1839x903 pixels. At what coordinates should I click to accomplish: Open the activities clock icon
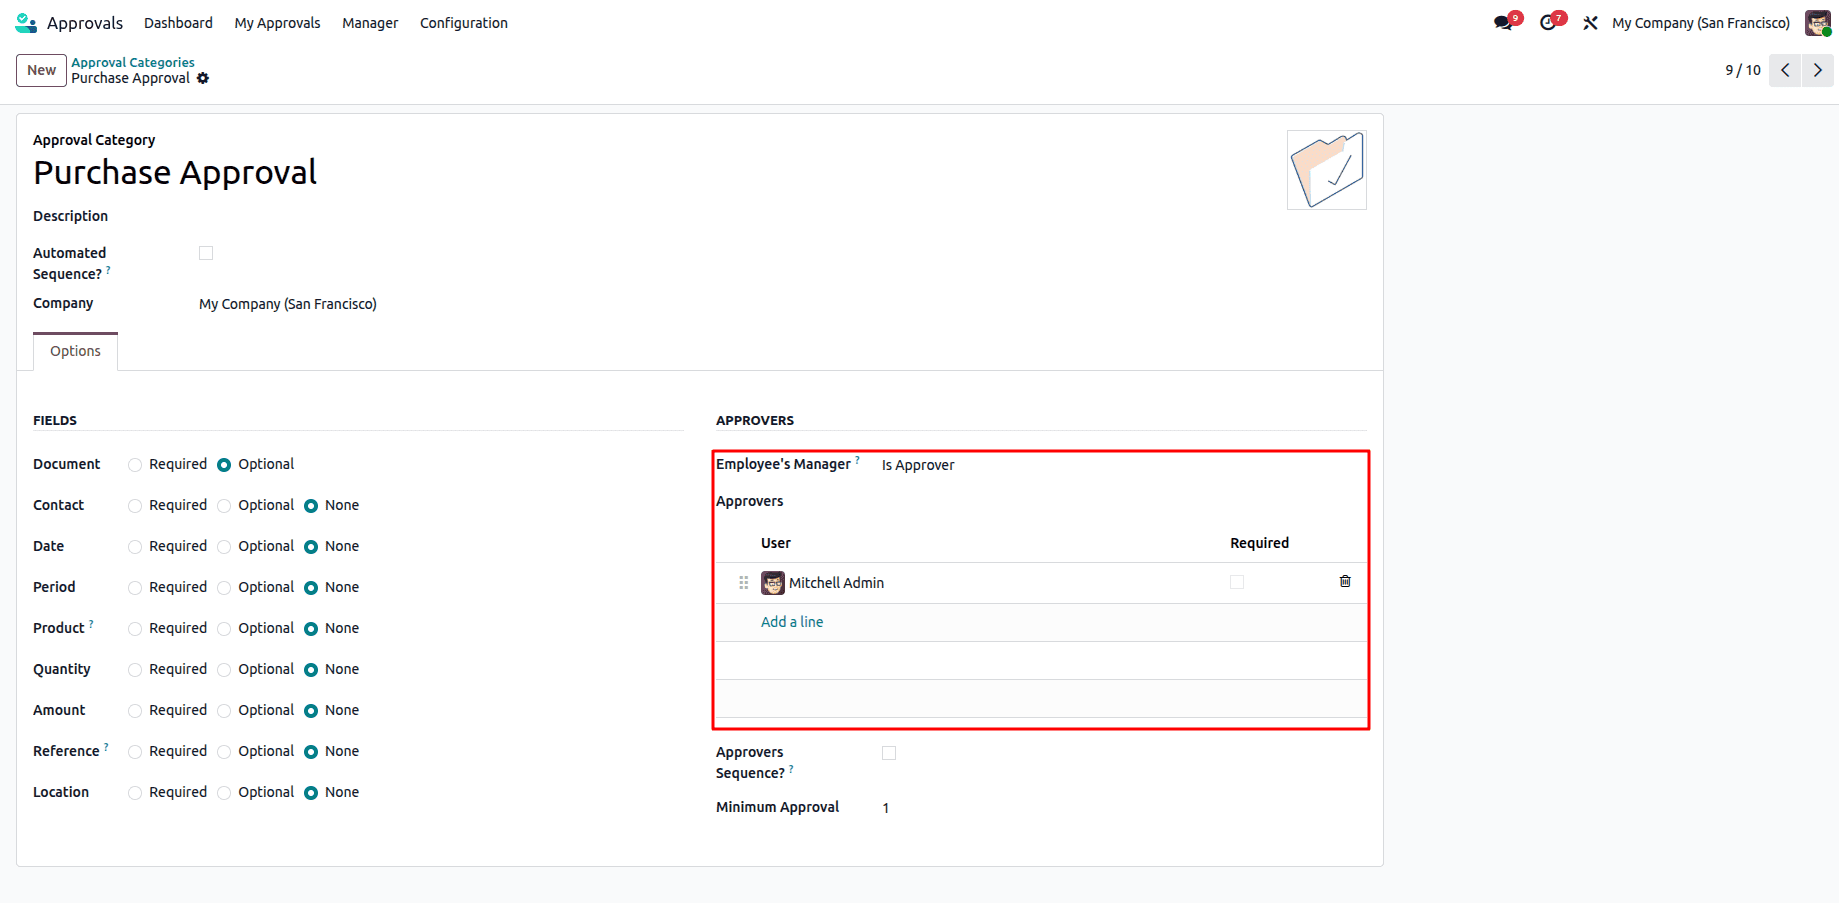pos(1548,23)
